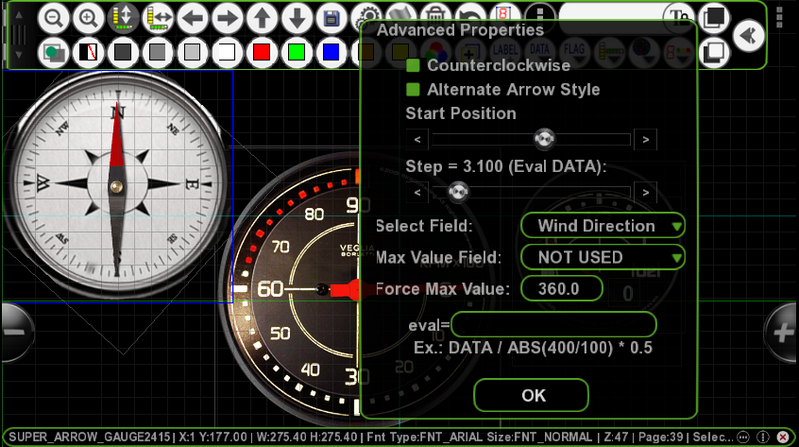Click the back arrow toolbar collapse icon

749,36
